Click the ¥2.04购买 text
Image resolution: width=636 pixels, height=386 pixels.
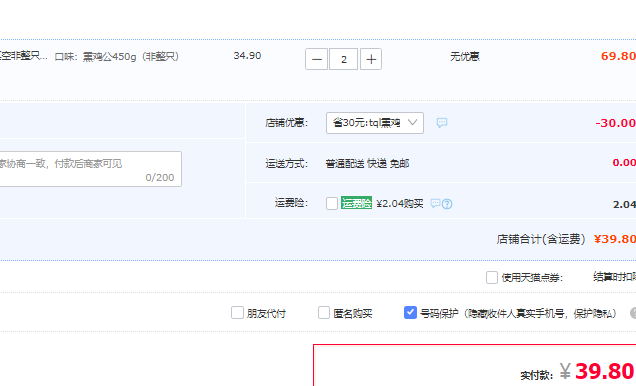coord(400,203)
